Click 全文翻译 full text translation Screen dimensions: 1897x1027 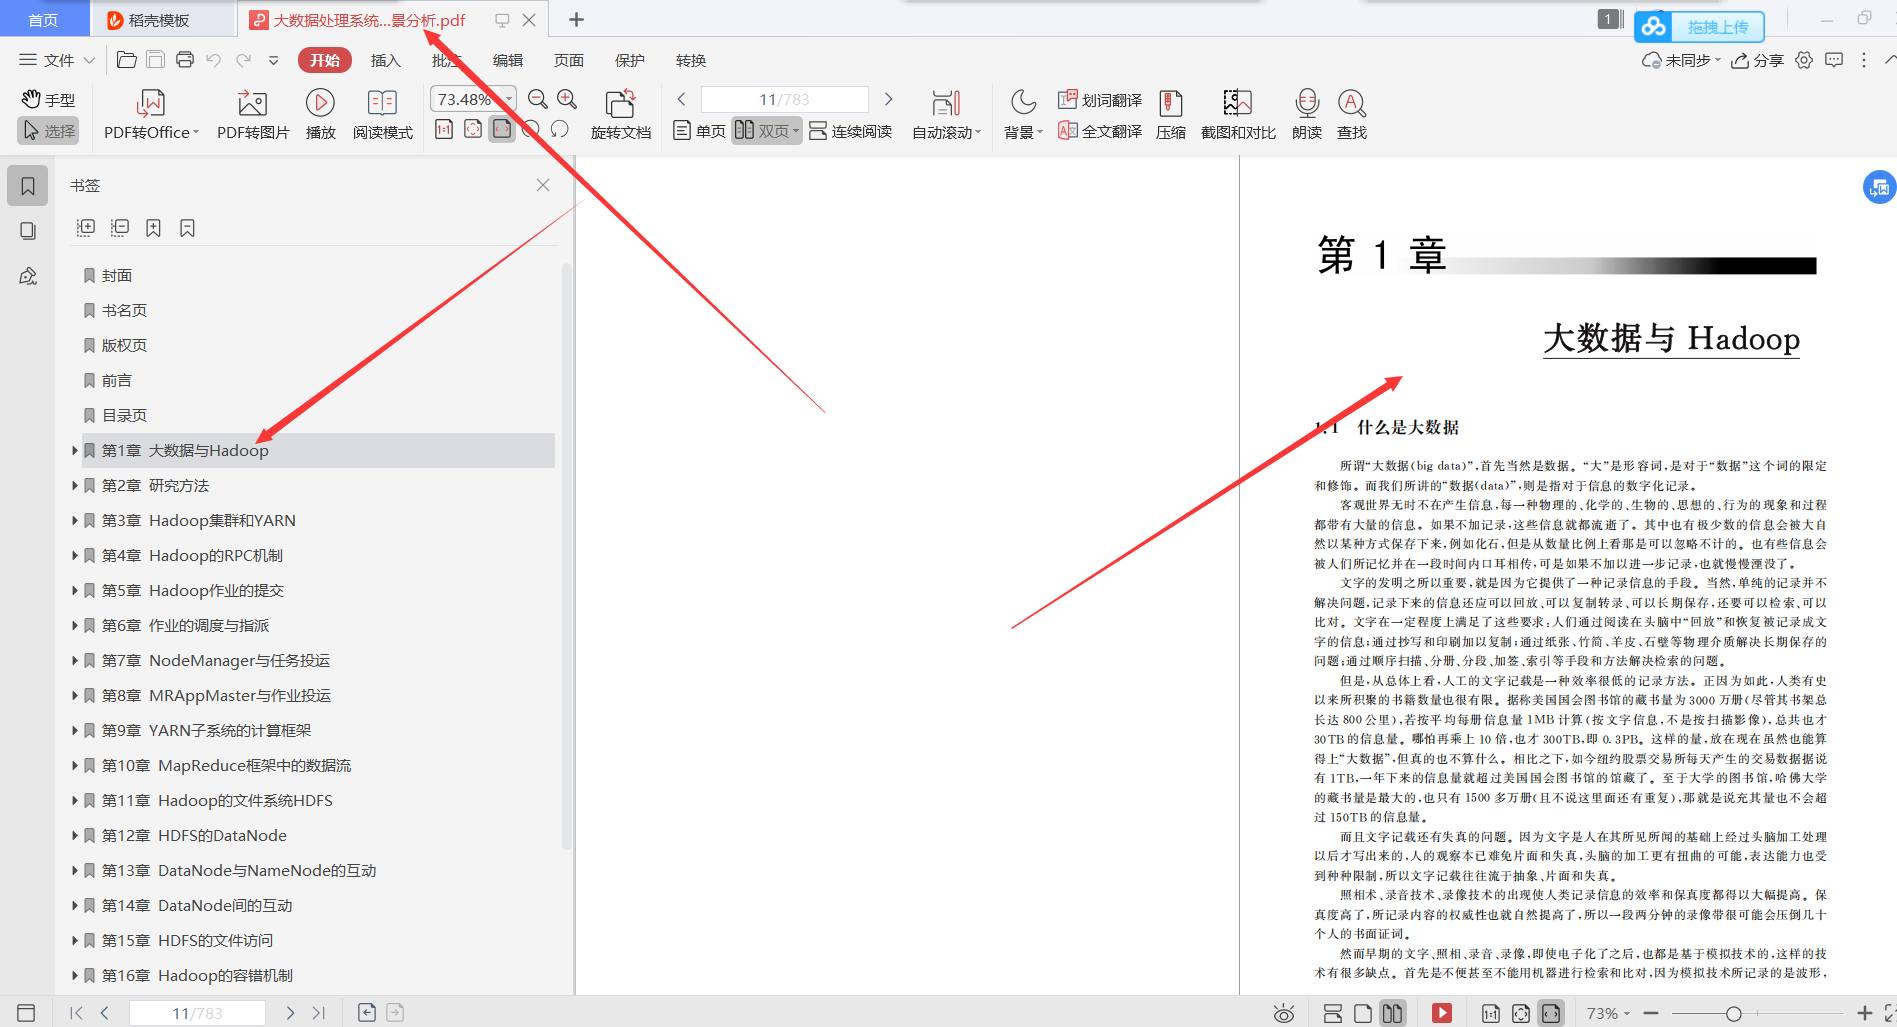(x=1100, y=131)
